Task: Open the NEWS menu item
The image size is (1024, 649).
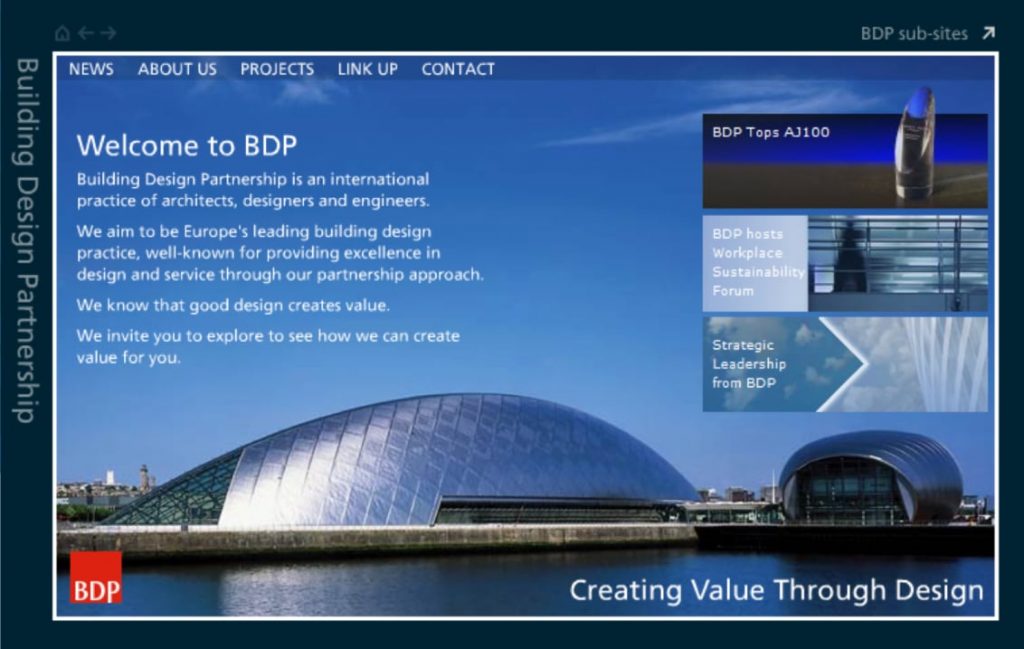Action: pos(91,69)
